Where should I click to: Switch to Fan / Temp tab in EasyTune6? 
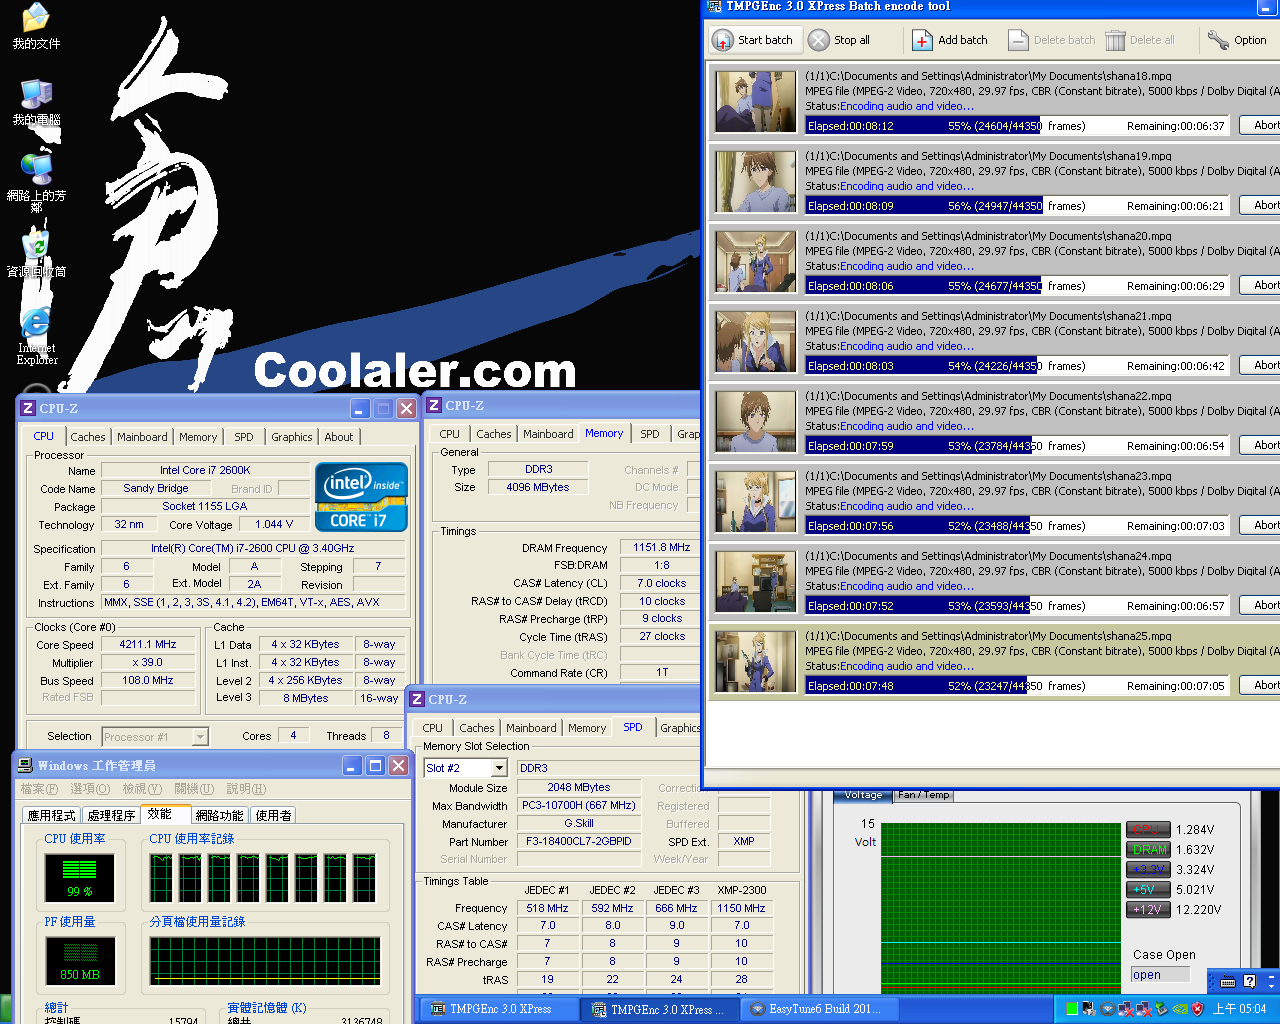924,795
